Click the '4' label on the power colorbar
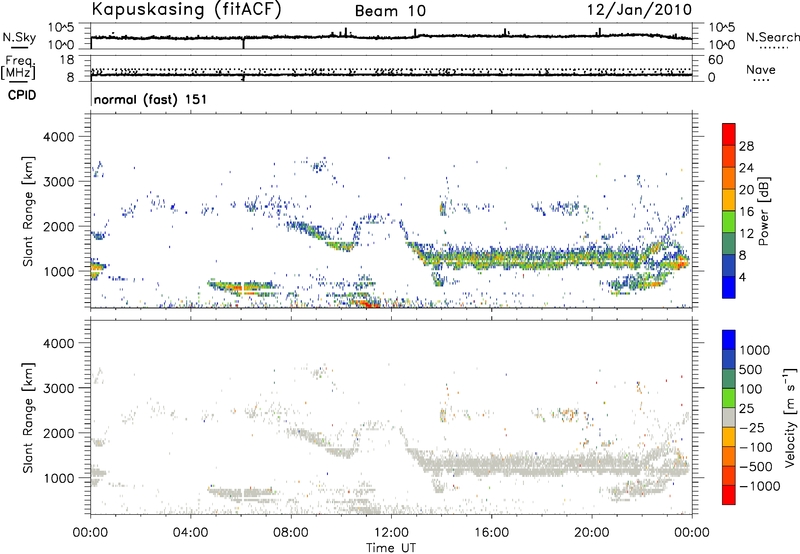Viewport: 800px width, 554px height. [742, 277]
